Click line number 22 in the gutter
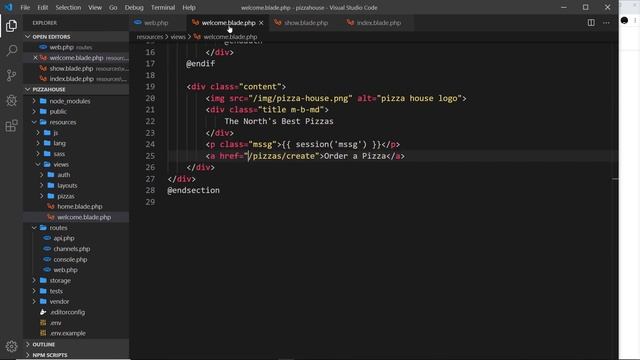Image resolution: width=640 pixels, height=360 pixels. (x=150, y=121)
